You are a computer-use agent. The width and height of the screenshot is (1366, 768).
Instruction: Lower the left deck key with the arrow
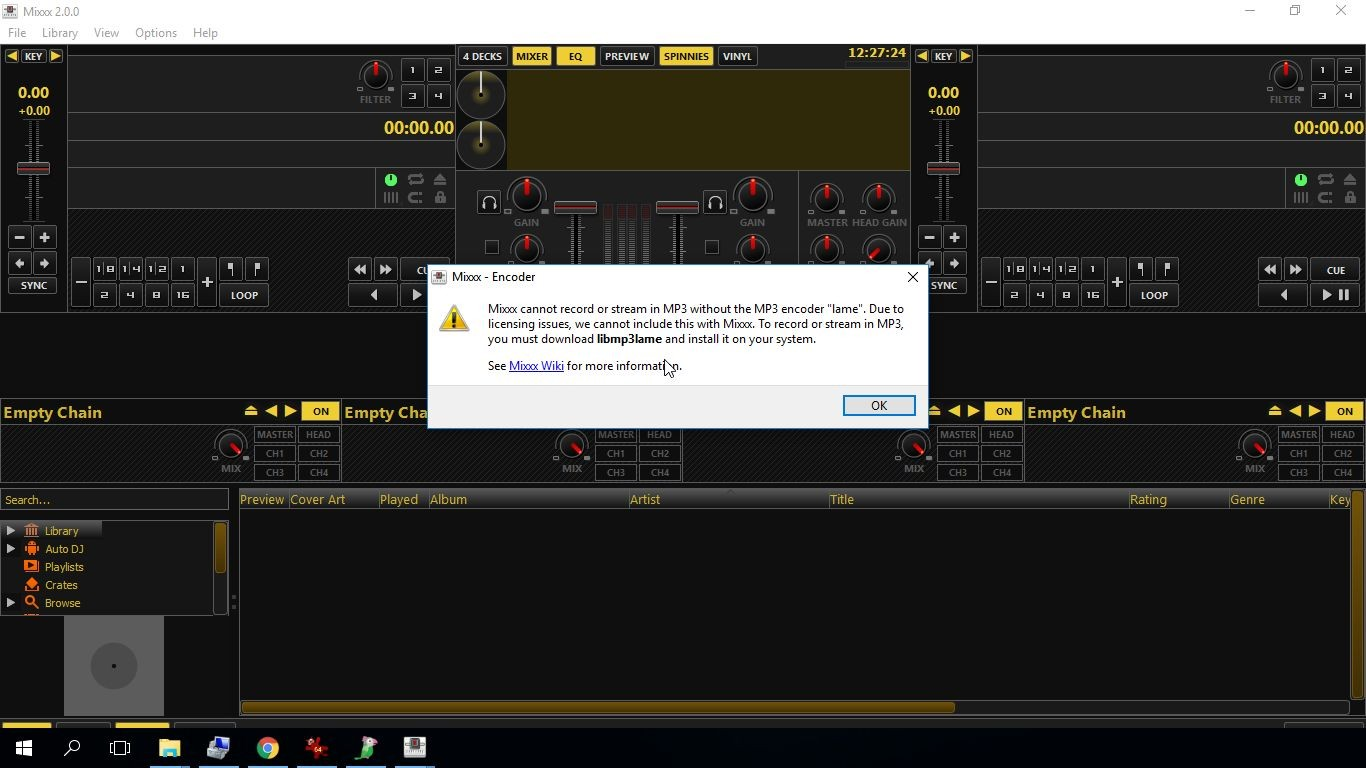[x=12, y=56]
